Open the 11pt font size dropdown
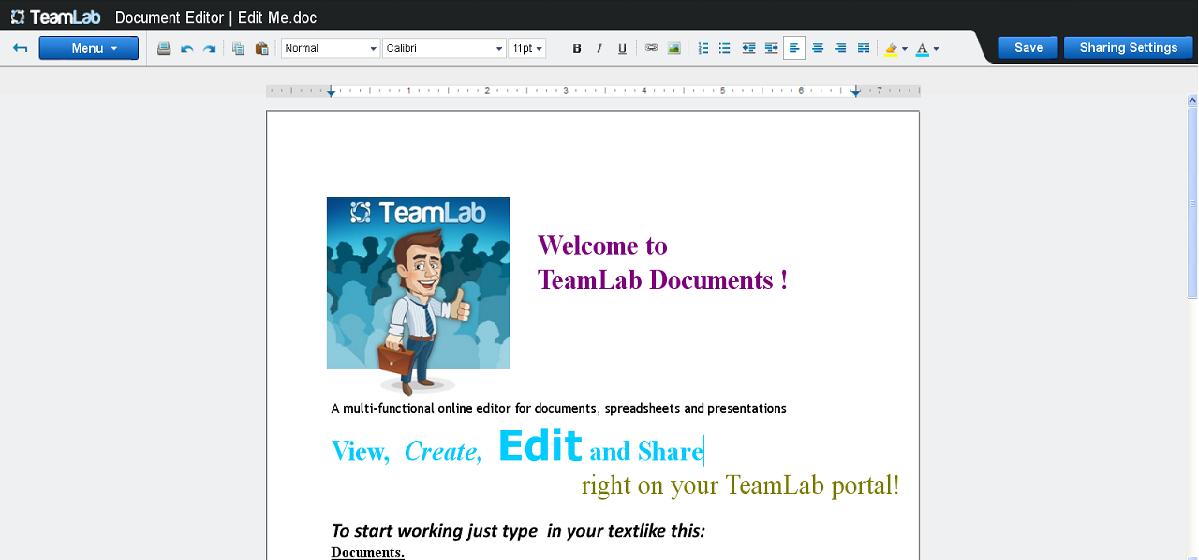The height and width of the screenshot is (560, 1199). pos(527,48)
